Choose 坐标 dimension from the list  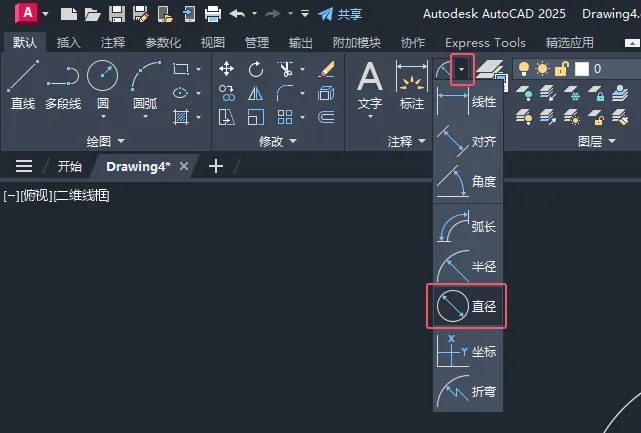pos(468,351)
